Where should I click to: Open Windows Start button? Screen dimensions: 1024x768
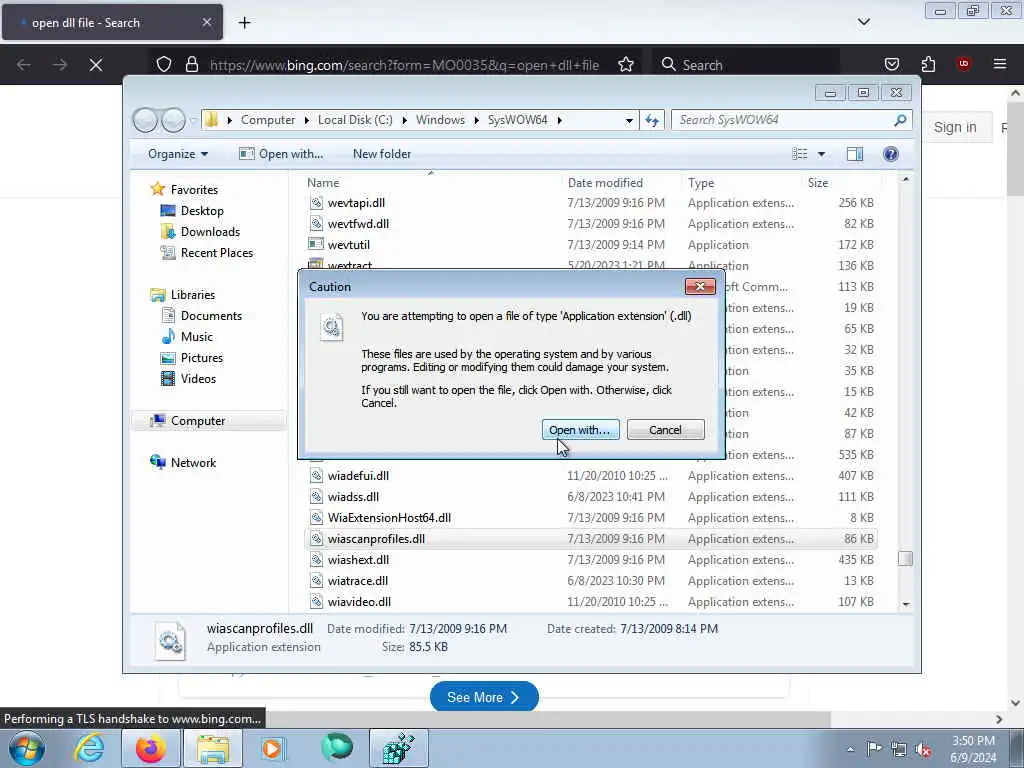pyautogui.click(x=26, y=748)
